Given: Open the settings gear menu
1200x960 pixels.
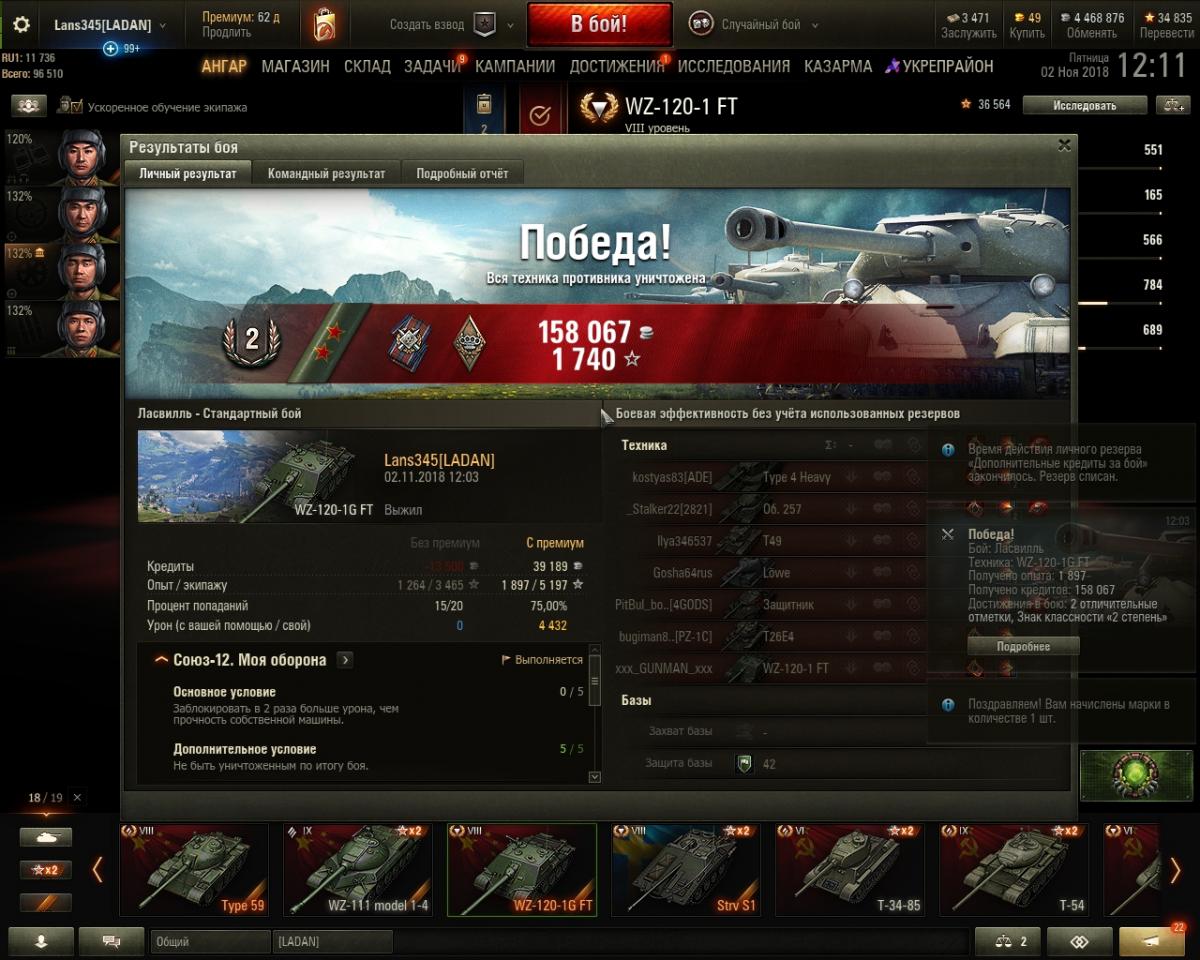Looking at the screenshot, I should (x=21, y=25).
